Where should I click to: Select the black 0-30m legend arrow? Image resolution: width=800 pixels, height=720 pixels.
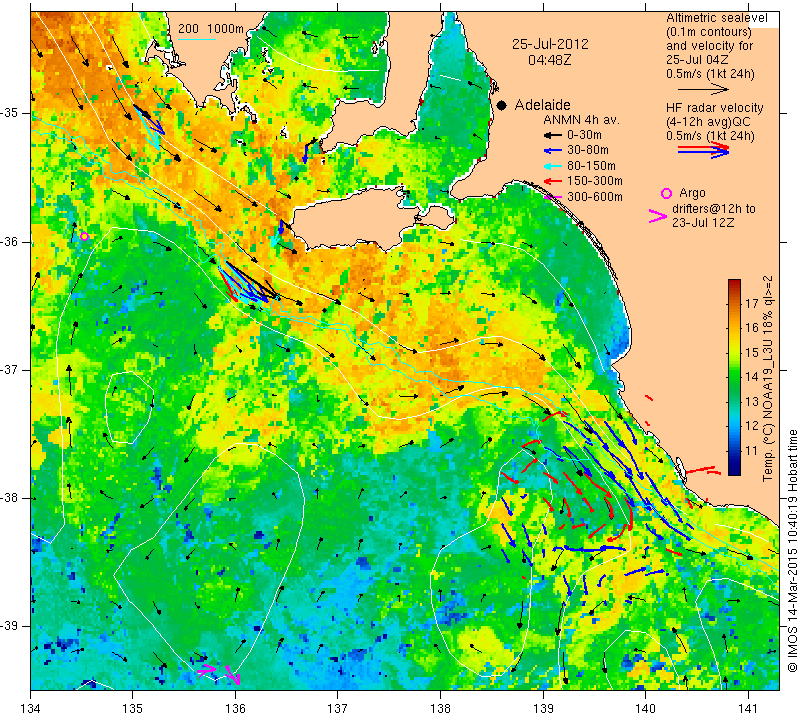[x=553, y=135]
